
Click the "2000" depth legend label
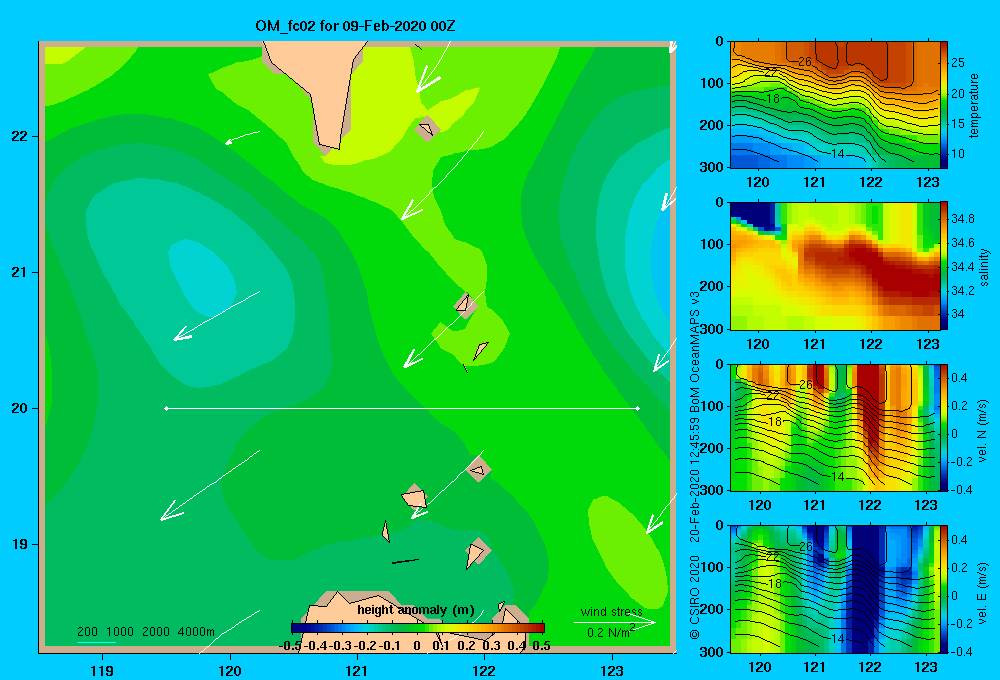pos(156,632)
